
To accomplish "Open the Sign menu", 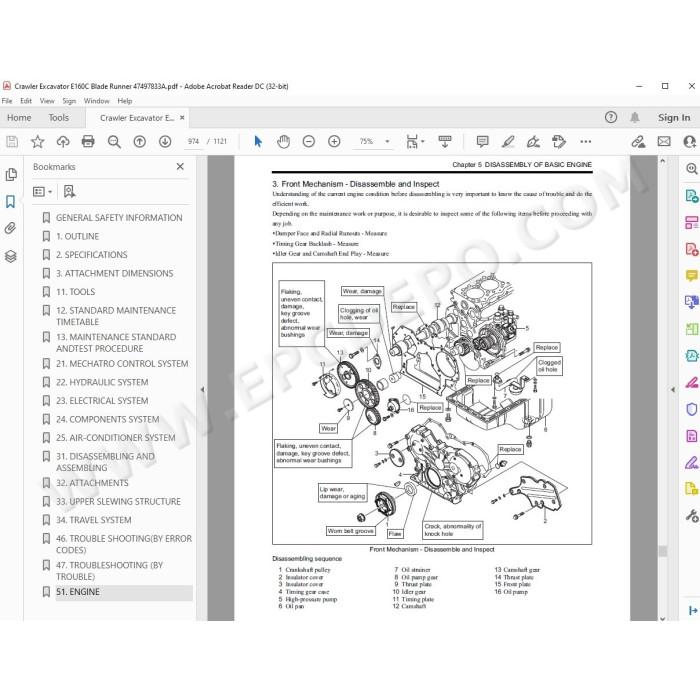I will (x=69, y=101).
